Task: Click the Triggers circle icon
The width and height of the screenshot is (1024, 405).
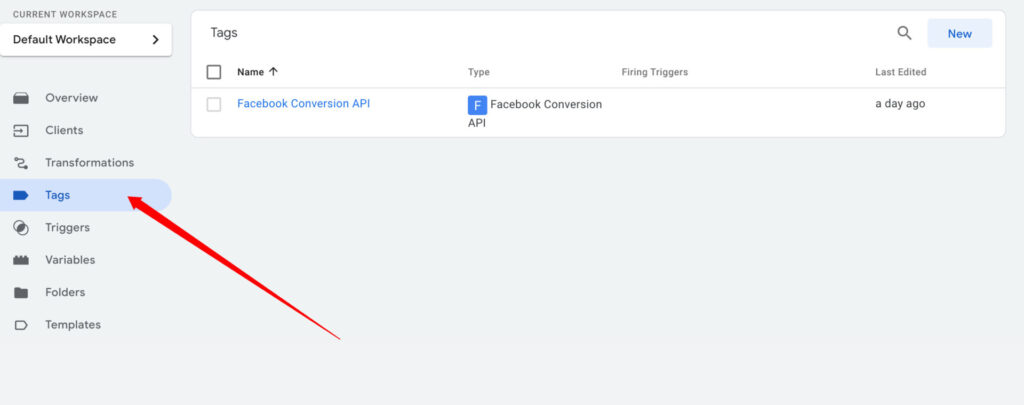Action: click(21, 227)
